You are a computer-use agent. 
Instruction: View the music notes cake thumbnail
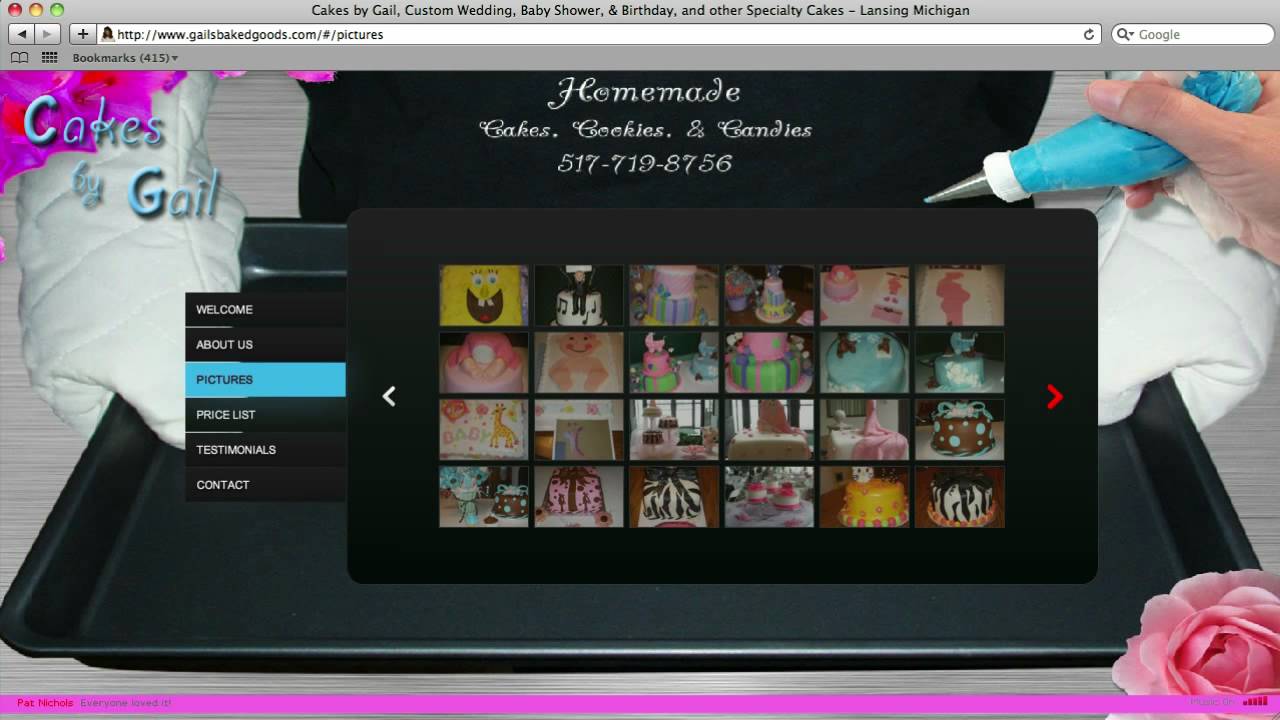[x=579, y=295]
